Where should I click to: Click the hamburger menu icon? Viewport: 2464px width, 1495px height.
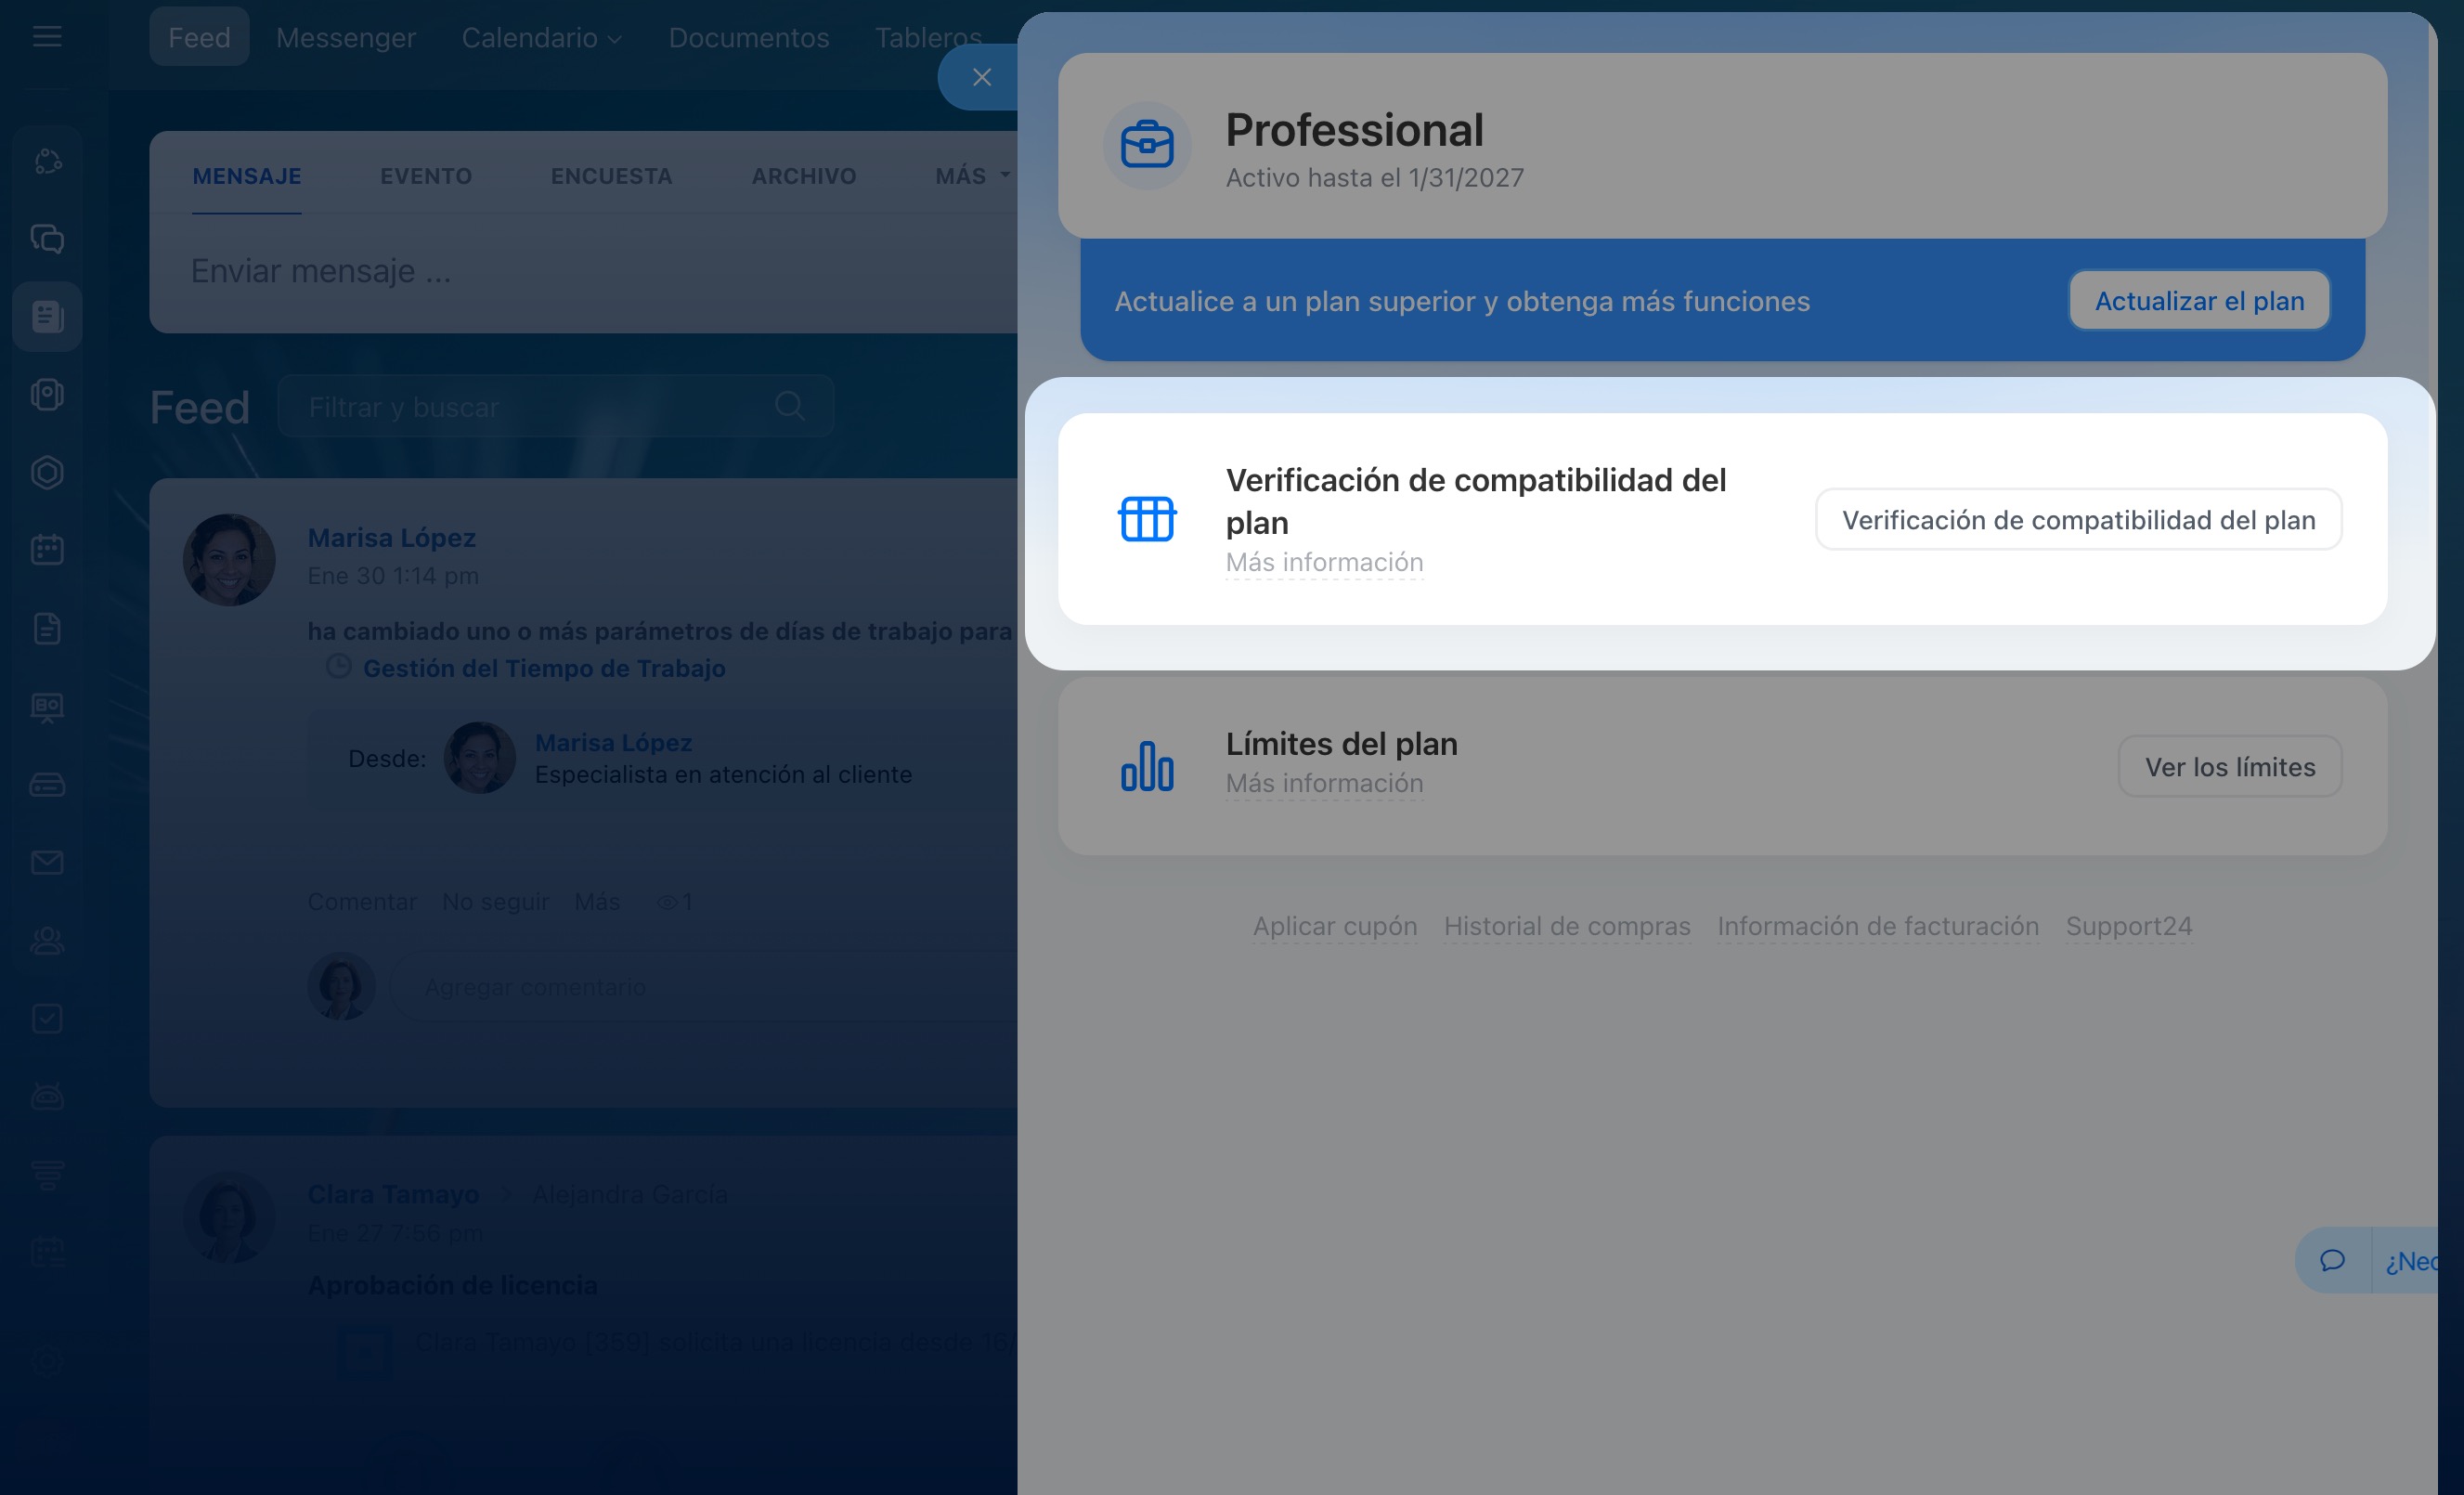[x=46, y=37]
